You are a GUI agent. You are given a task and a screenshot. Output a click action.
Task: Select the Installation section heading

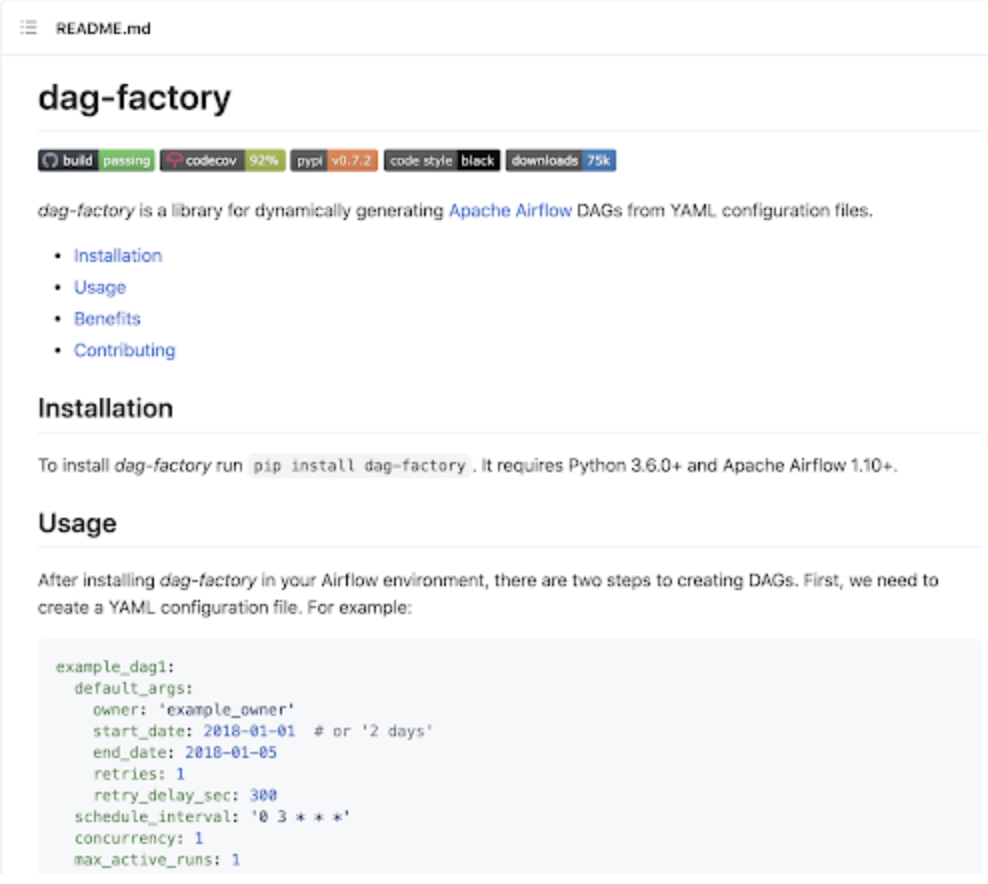pyautogui.click(x=105, y=409)
